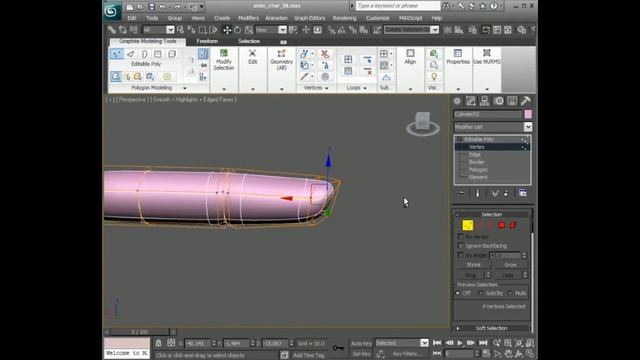Screen dimensions: 640x360
Task: Select yellow Vertex level button in Selection rollout
Action: tap(468, 225)
